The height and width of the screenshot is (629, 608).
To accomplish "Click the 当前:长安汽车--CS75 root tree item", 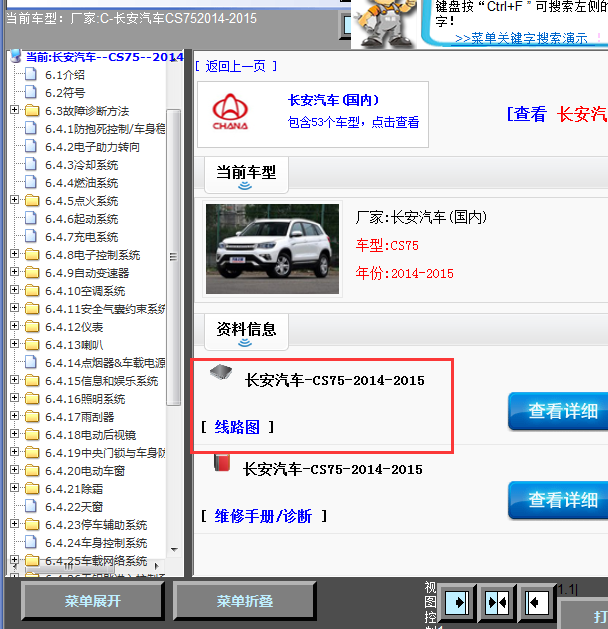I will click(x=105, y=57).
